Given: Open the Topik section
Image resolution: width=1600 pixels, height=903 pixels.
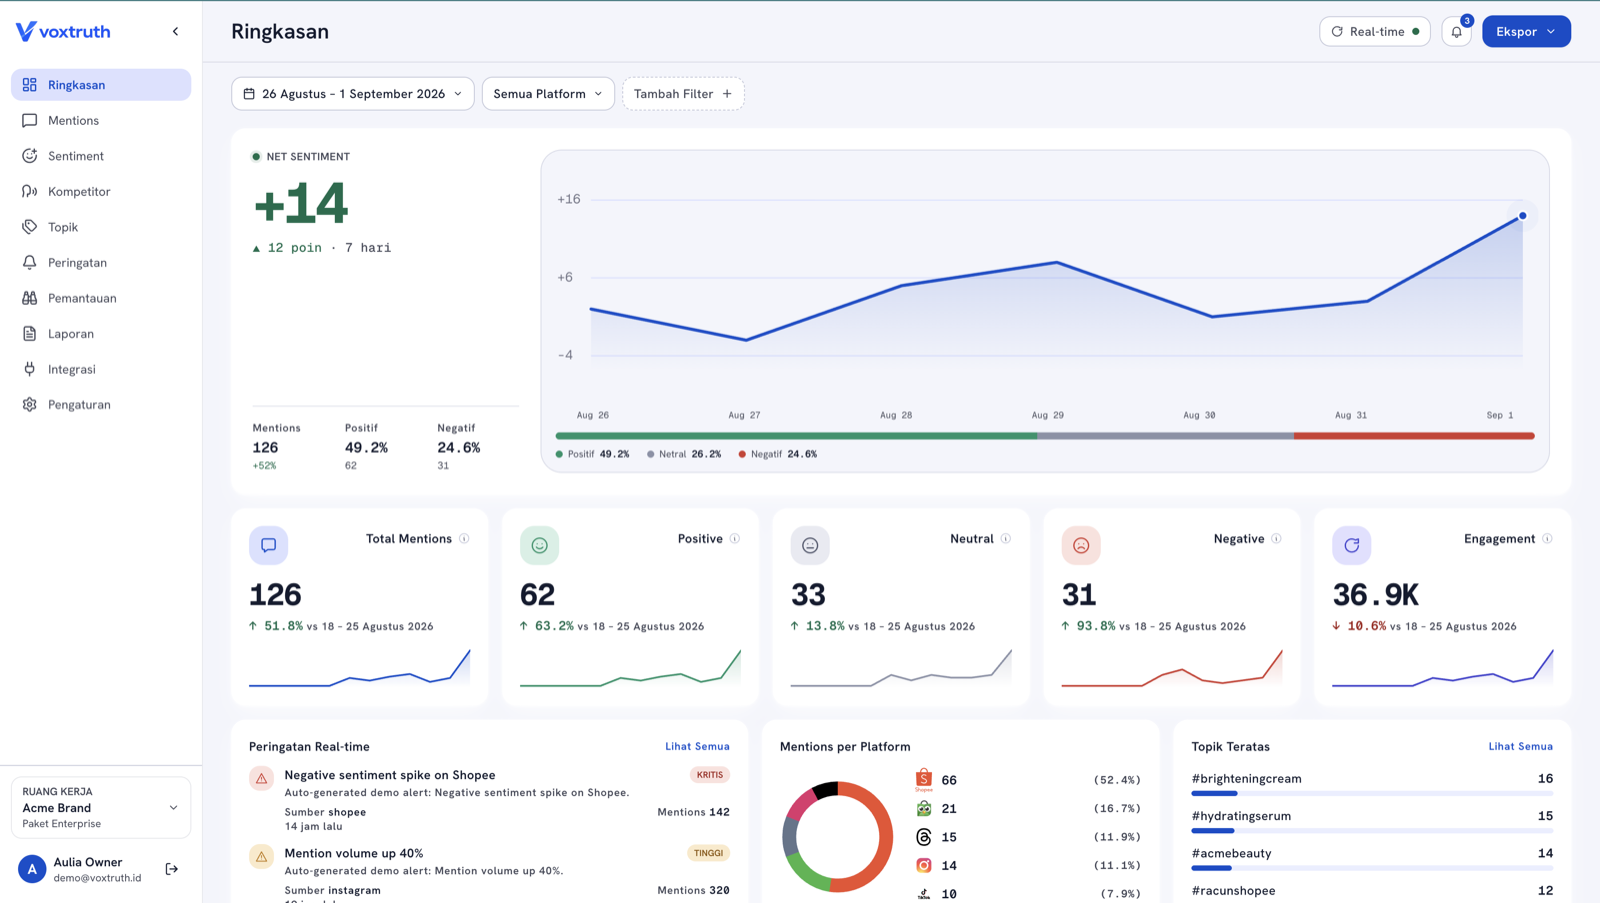Looking at the screenshot, I should pyautogui.click(x=101, y=227).
